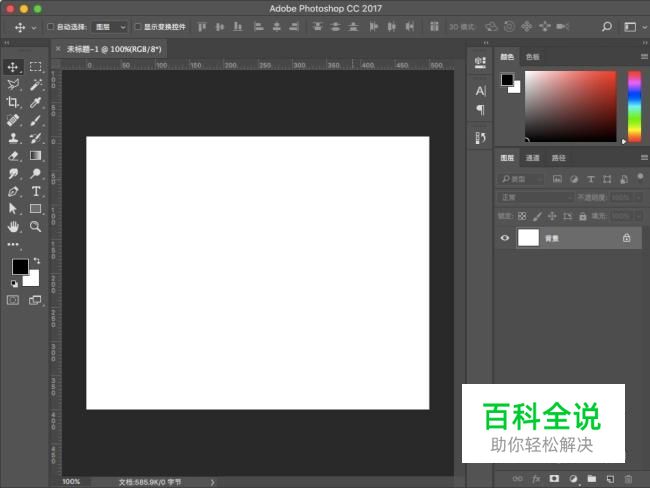
Task: Choose the Eyedropper tool
Action: coord(35,102)
